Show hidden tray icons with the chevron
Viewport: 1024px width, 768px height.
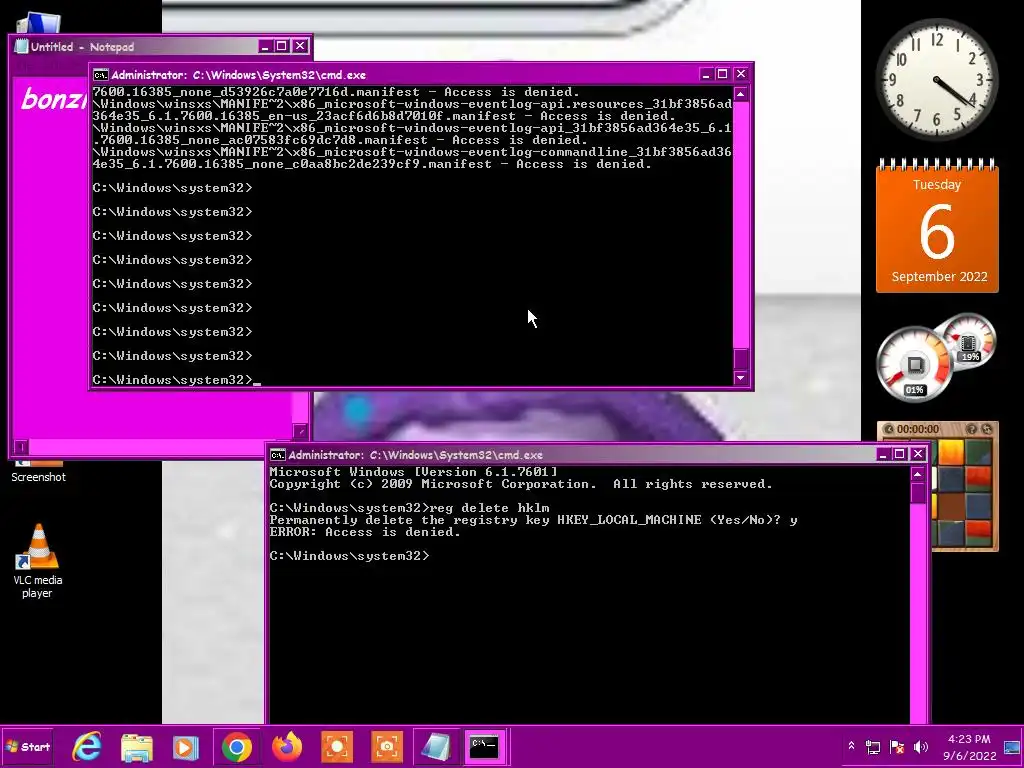click(x=851, y=746)
